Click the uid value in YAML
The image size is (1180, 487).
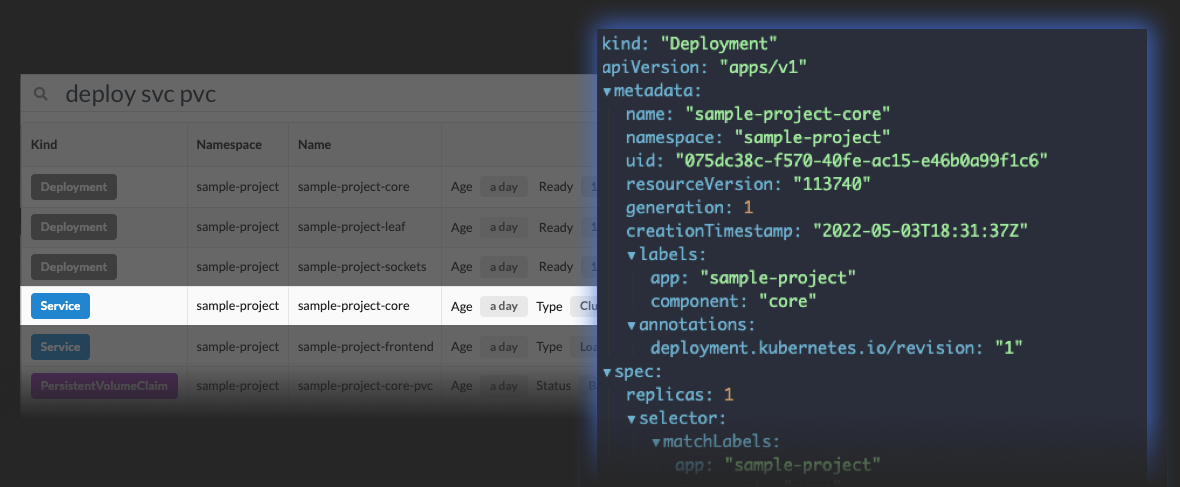(x=860, y=161)
